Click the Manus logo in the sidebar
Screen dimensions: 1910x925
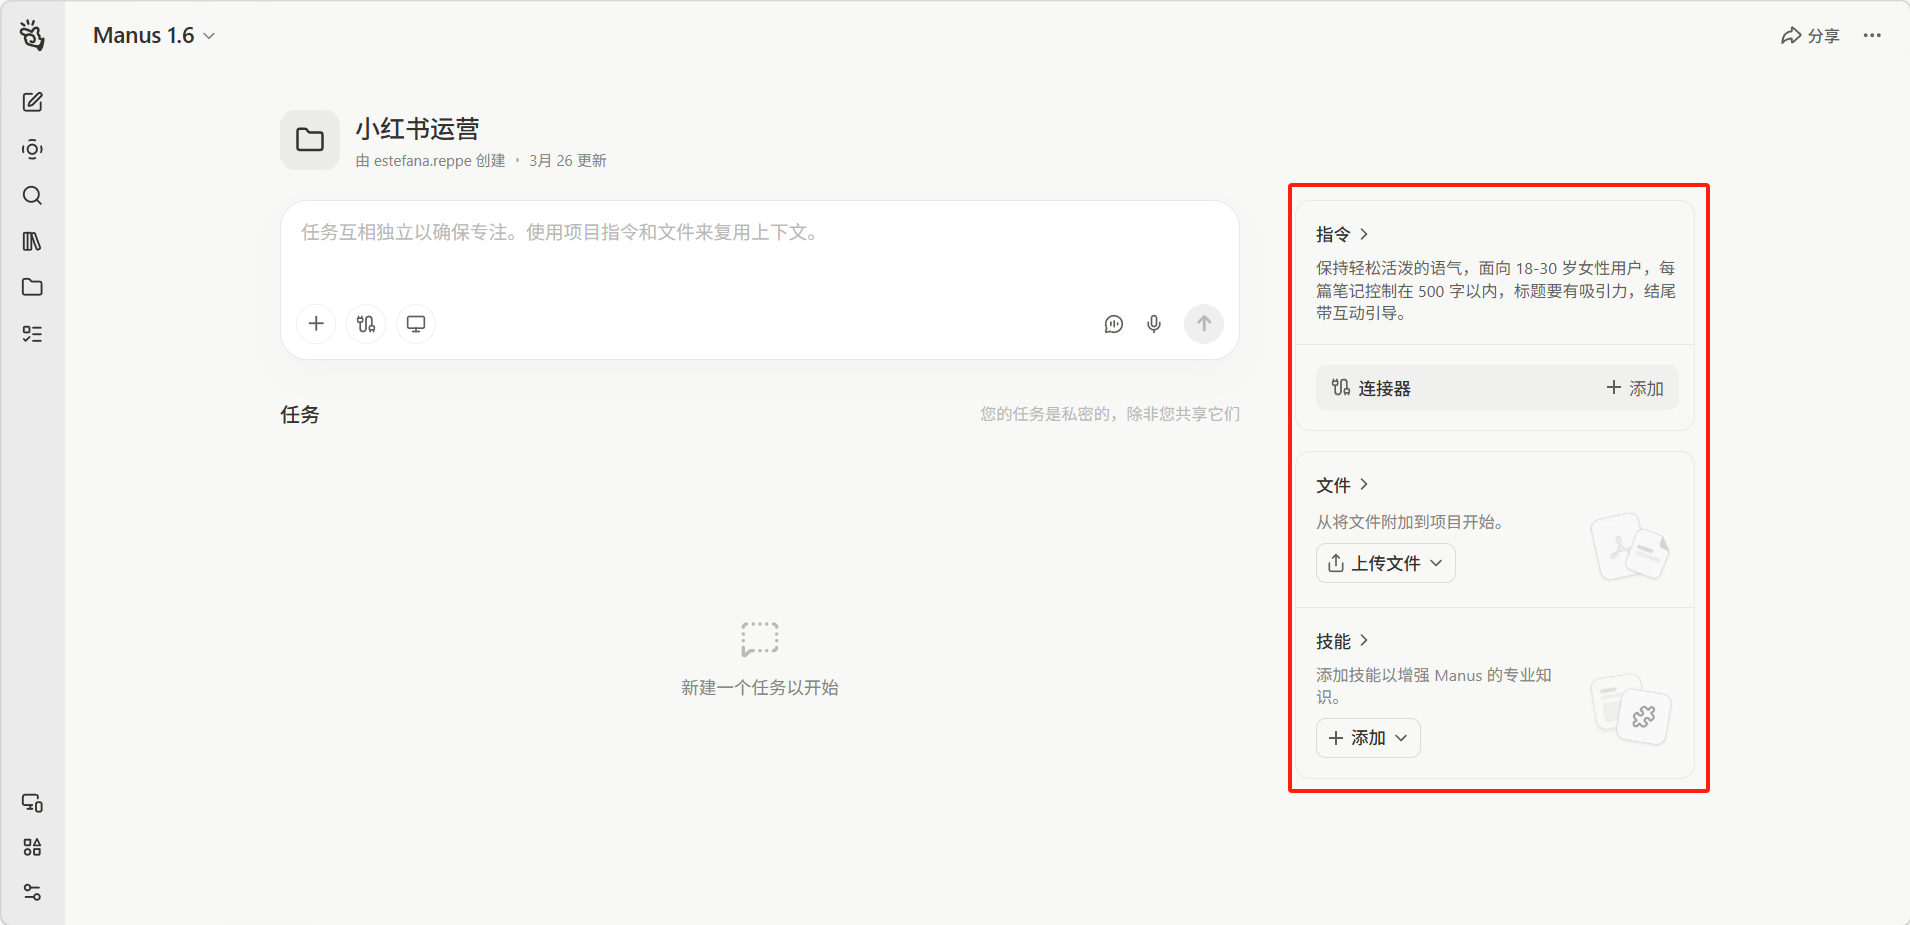(32, 35)
